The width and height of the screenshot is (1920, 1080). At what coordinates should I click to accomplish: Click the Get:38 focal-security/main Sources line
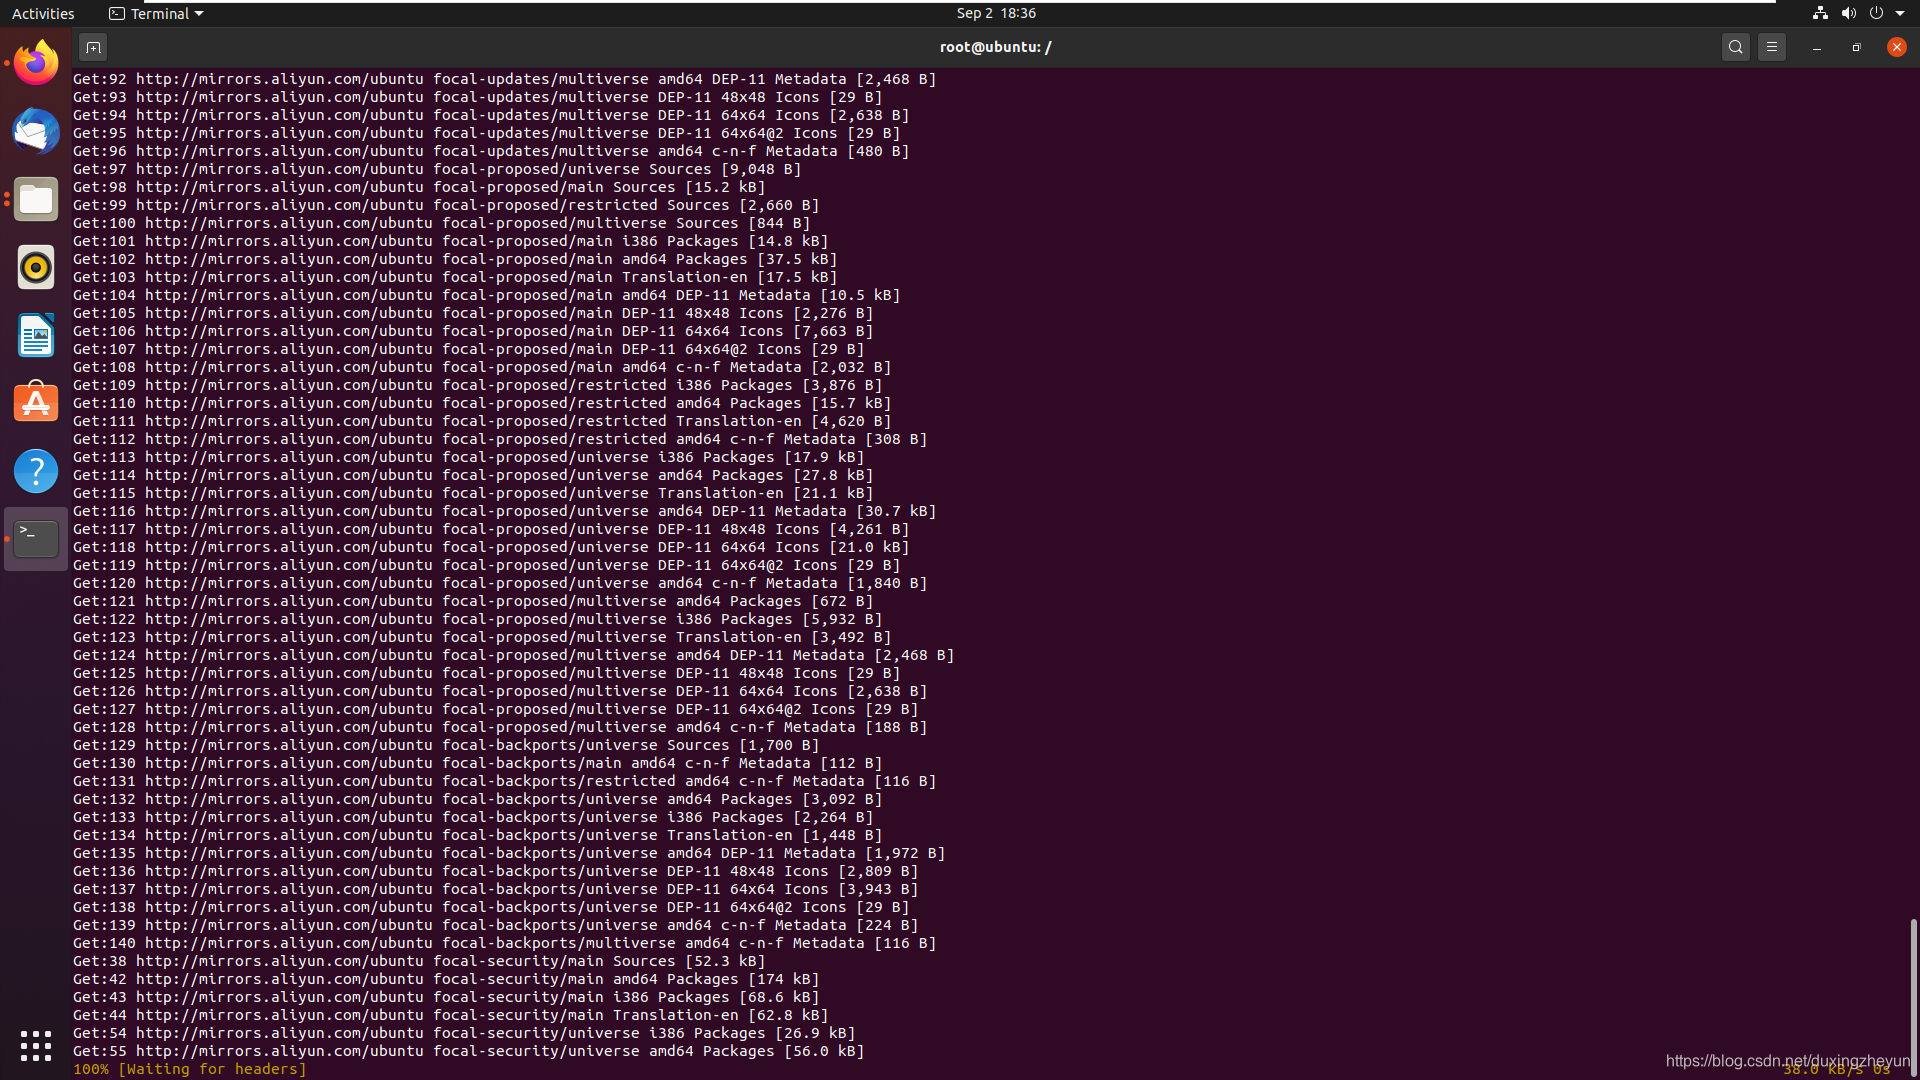pyautogui.click(x=419, y=961)
